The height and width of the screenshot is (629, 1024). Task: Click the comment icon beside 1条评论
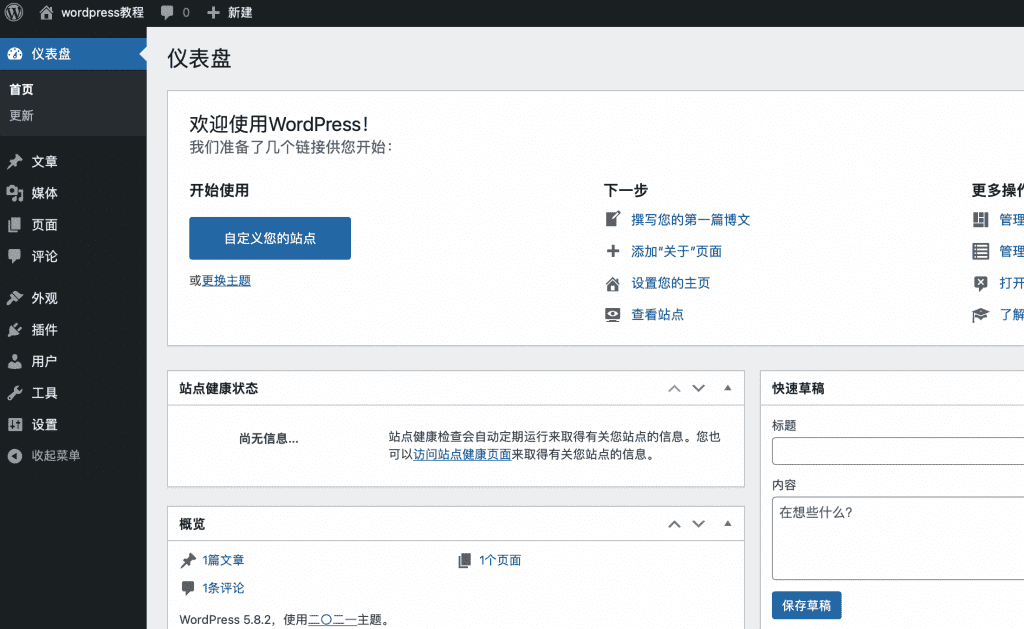188,588
